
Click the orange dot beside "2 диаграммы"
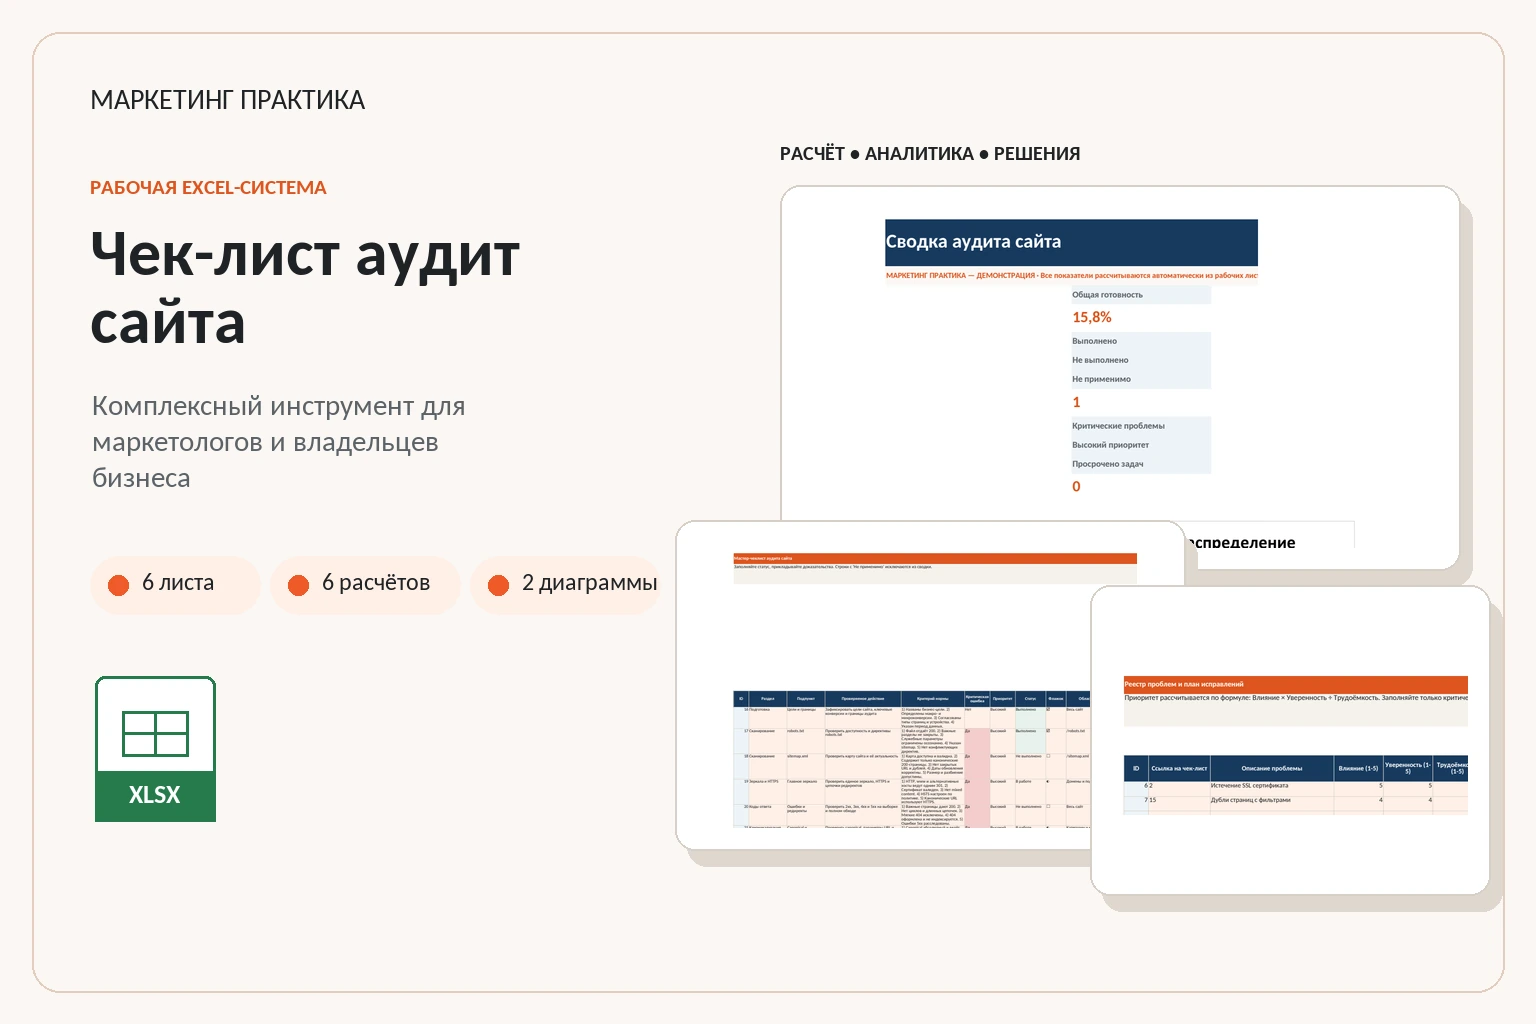coord(498,585)
